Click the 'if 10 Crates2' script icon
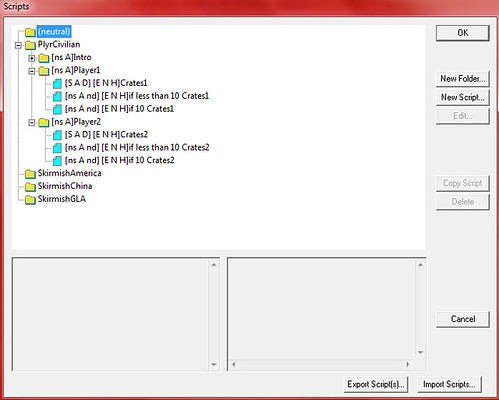 coord(57,161)
